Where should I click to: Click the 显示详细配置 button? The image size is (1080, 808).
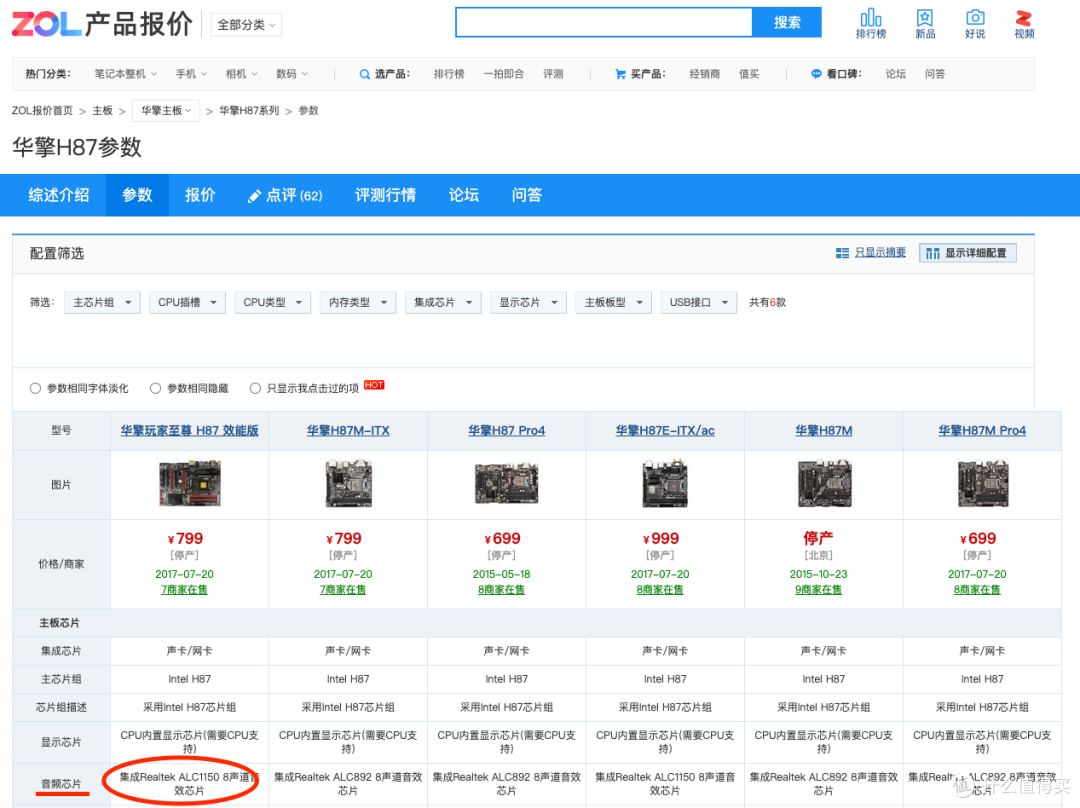968,253
